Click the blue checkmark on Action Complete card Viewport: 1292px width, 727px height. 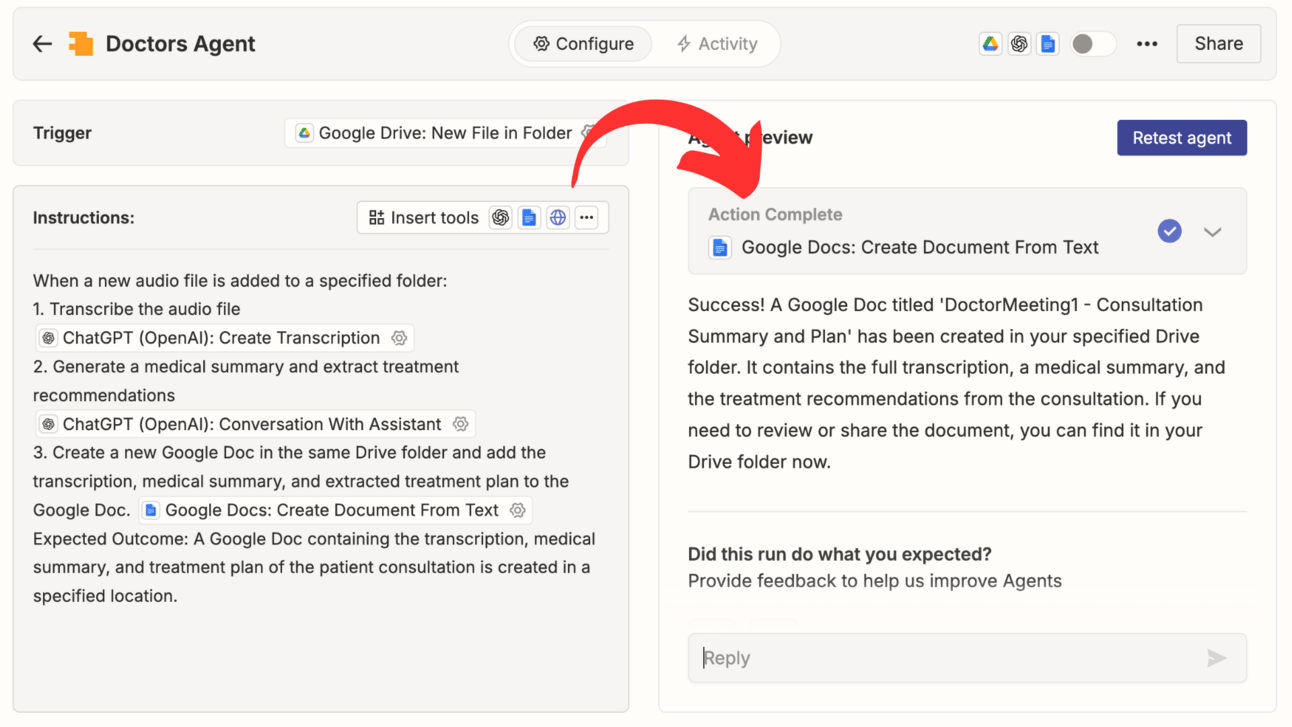pos(1169,231)
